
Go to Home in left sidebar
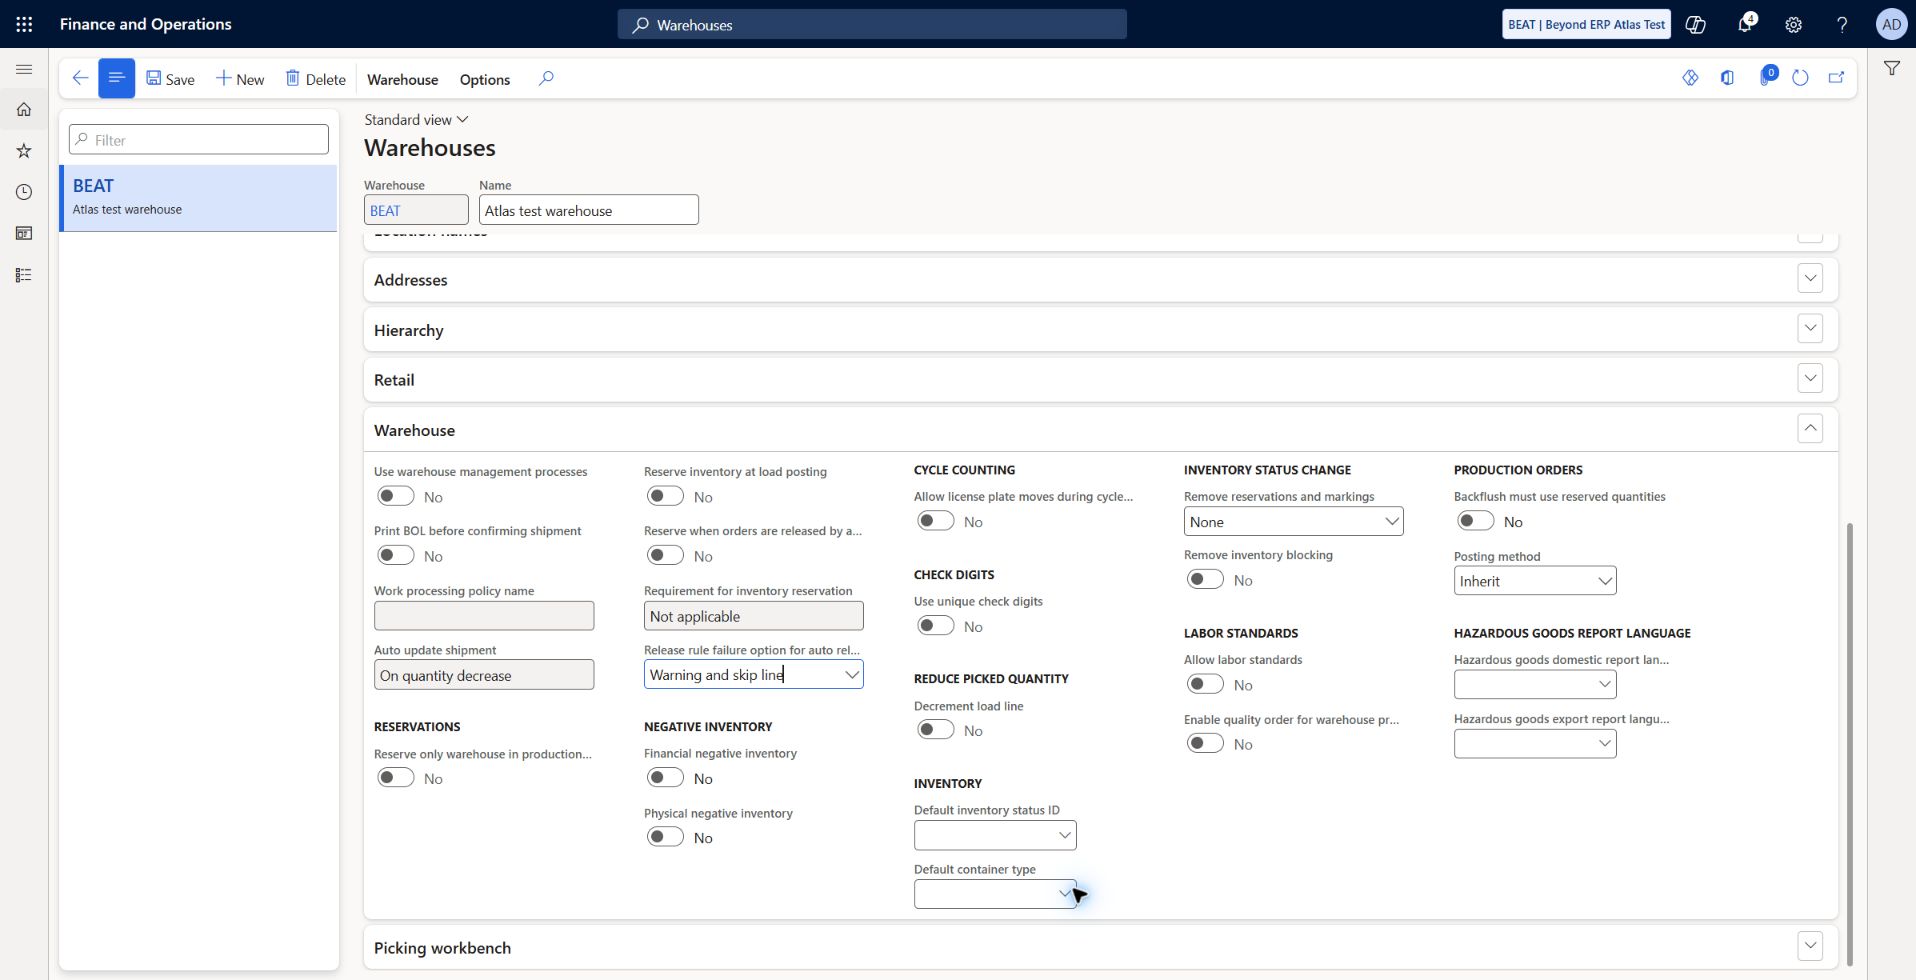click(x=24, y=109)
